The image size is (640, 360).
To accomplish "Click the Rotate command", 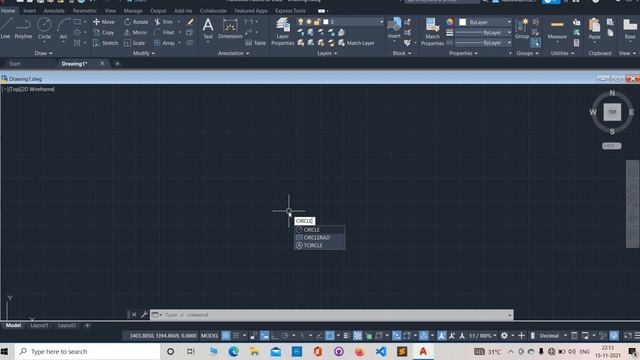I will click(136, 22).
